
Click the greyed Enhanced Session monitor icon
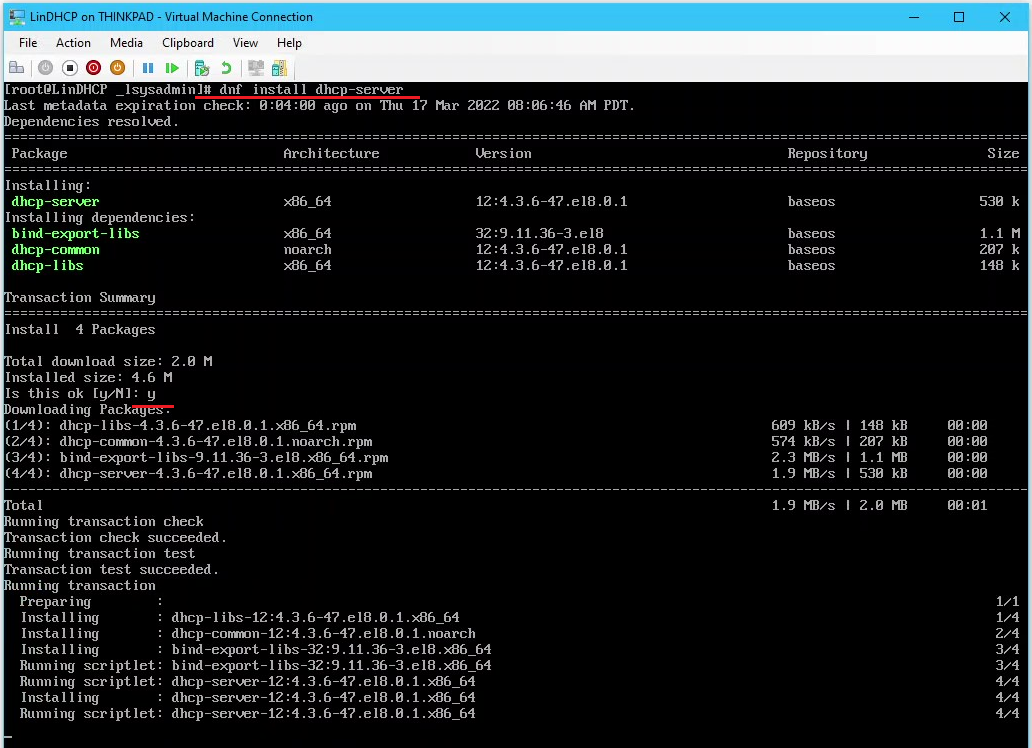point(256,68)
